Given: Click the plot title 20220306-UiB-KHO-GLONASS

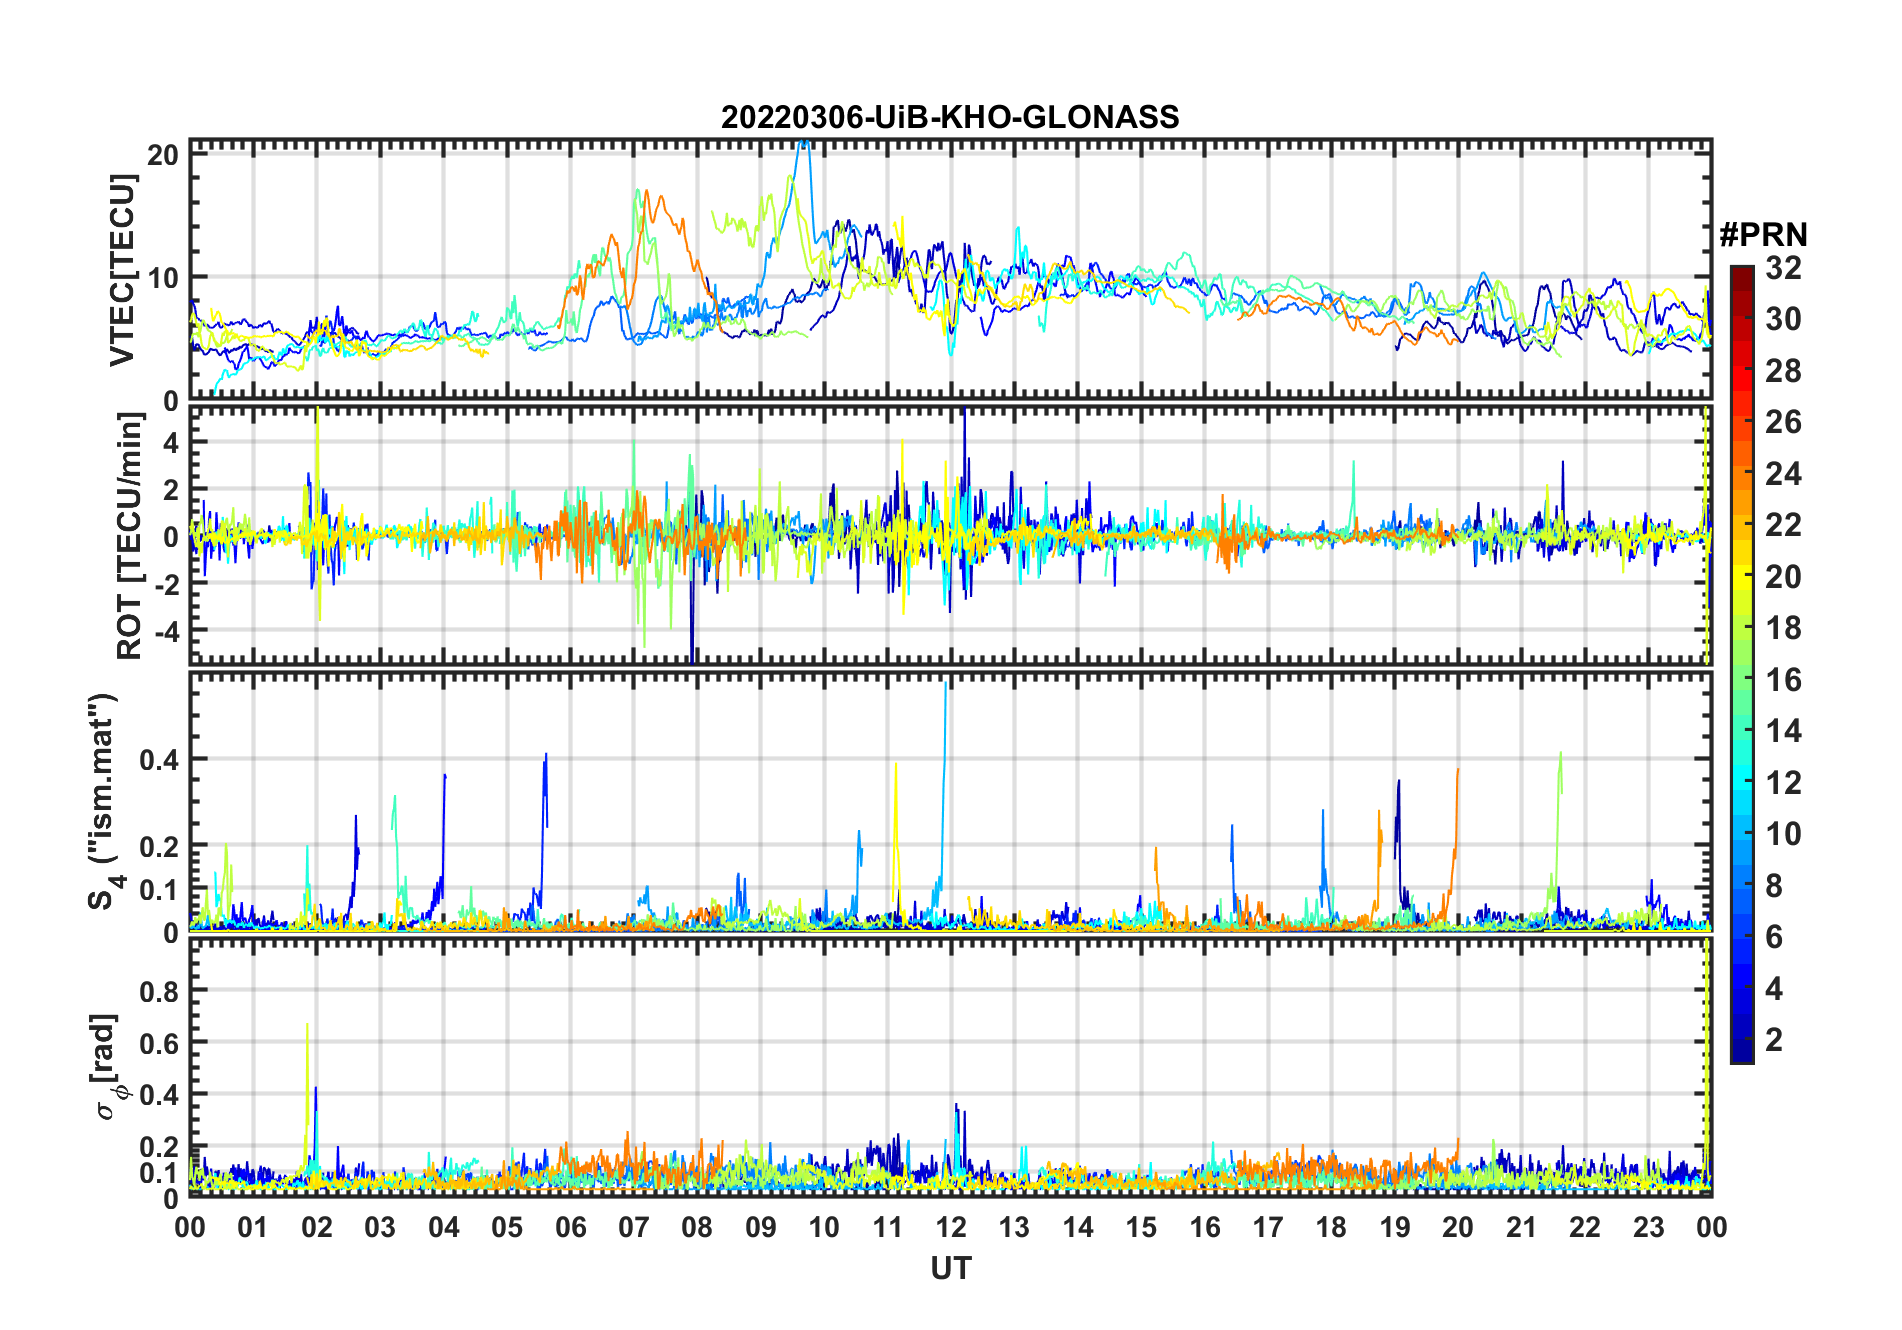Looking at the screenshot, I should pos(949,118).
